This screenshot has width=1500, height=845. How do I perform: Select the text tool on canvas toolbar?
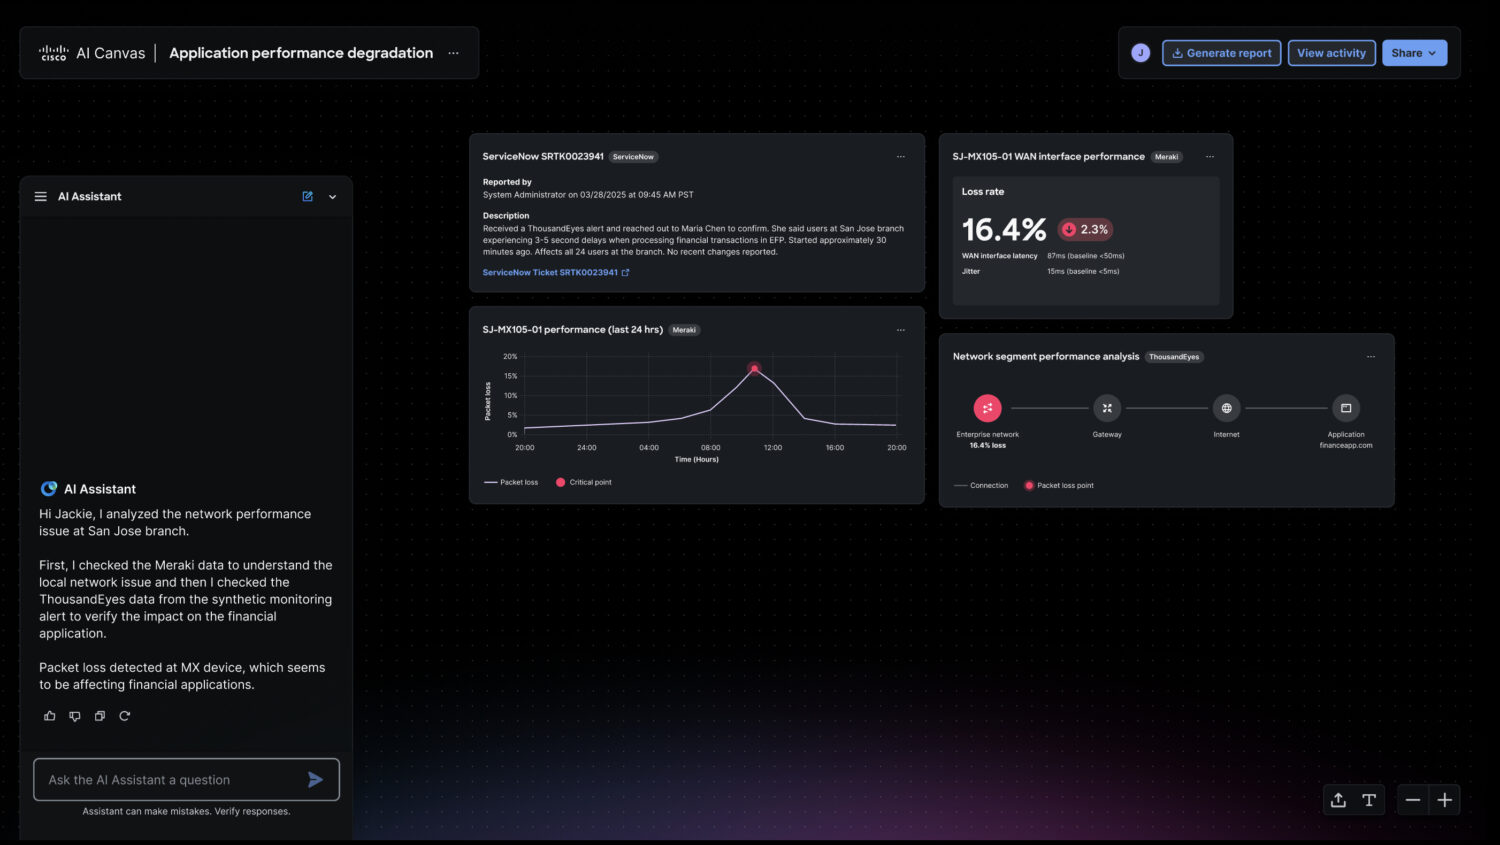click(1369, 800)
